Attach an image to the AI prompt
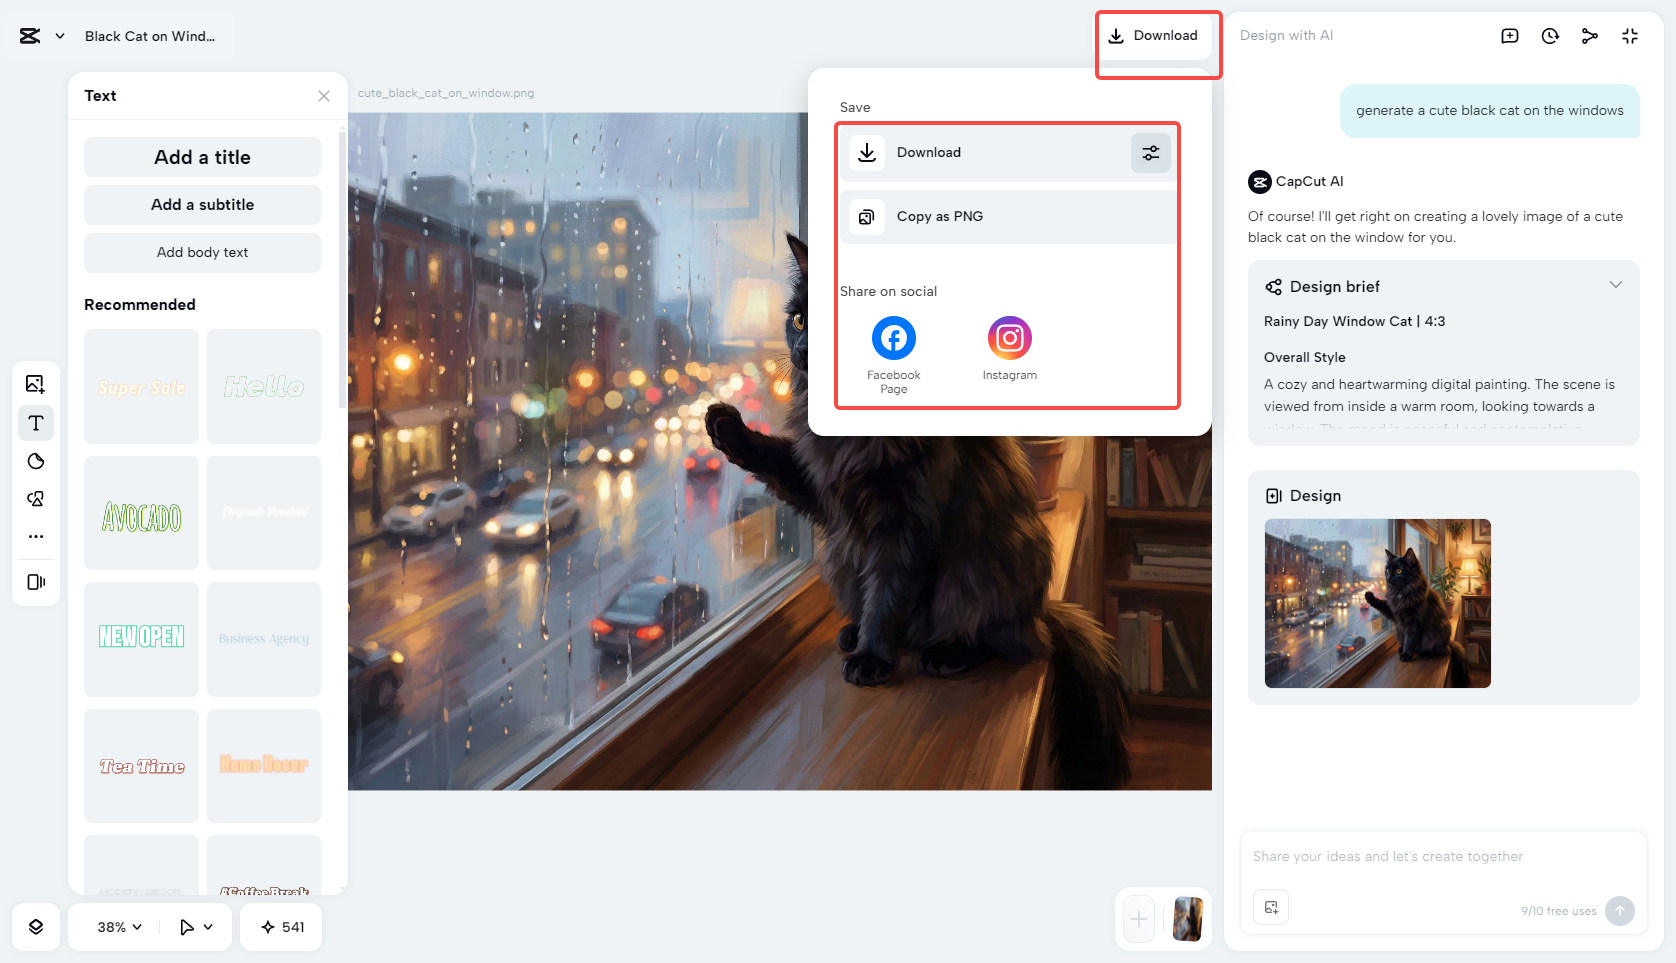1676x963 pixels. coord(1271,908)
